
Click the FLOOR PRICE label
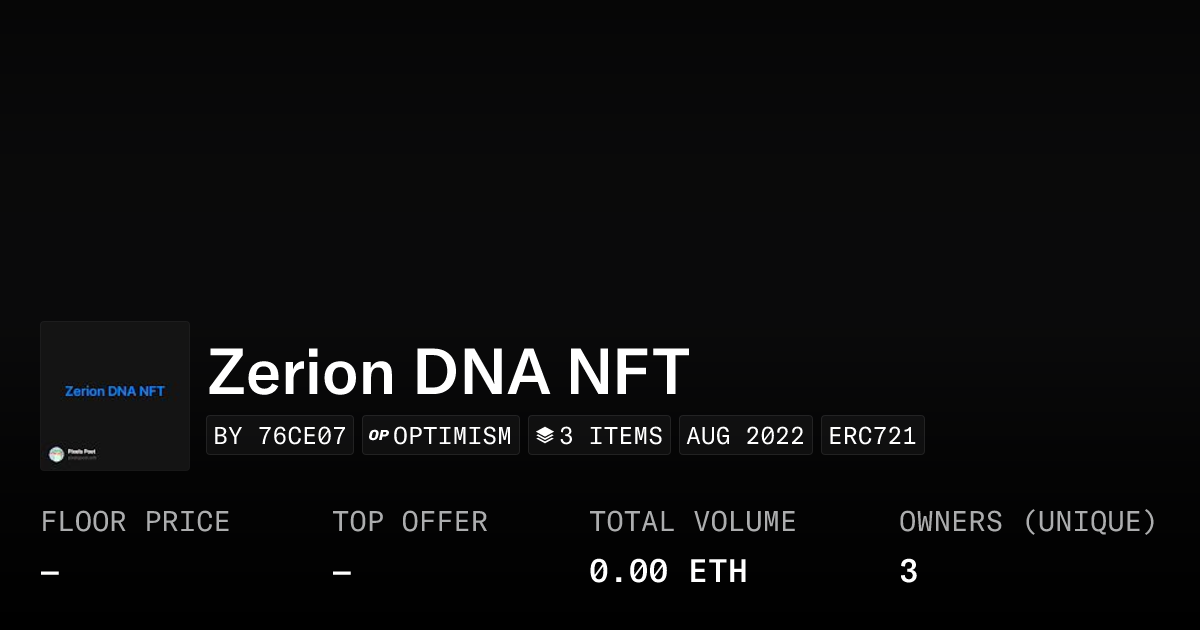135,522
